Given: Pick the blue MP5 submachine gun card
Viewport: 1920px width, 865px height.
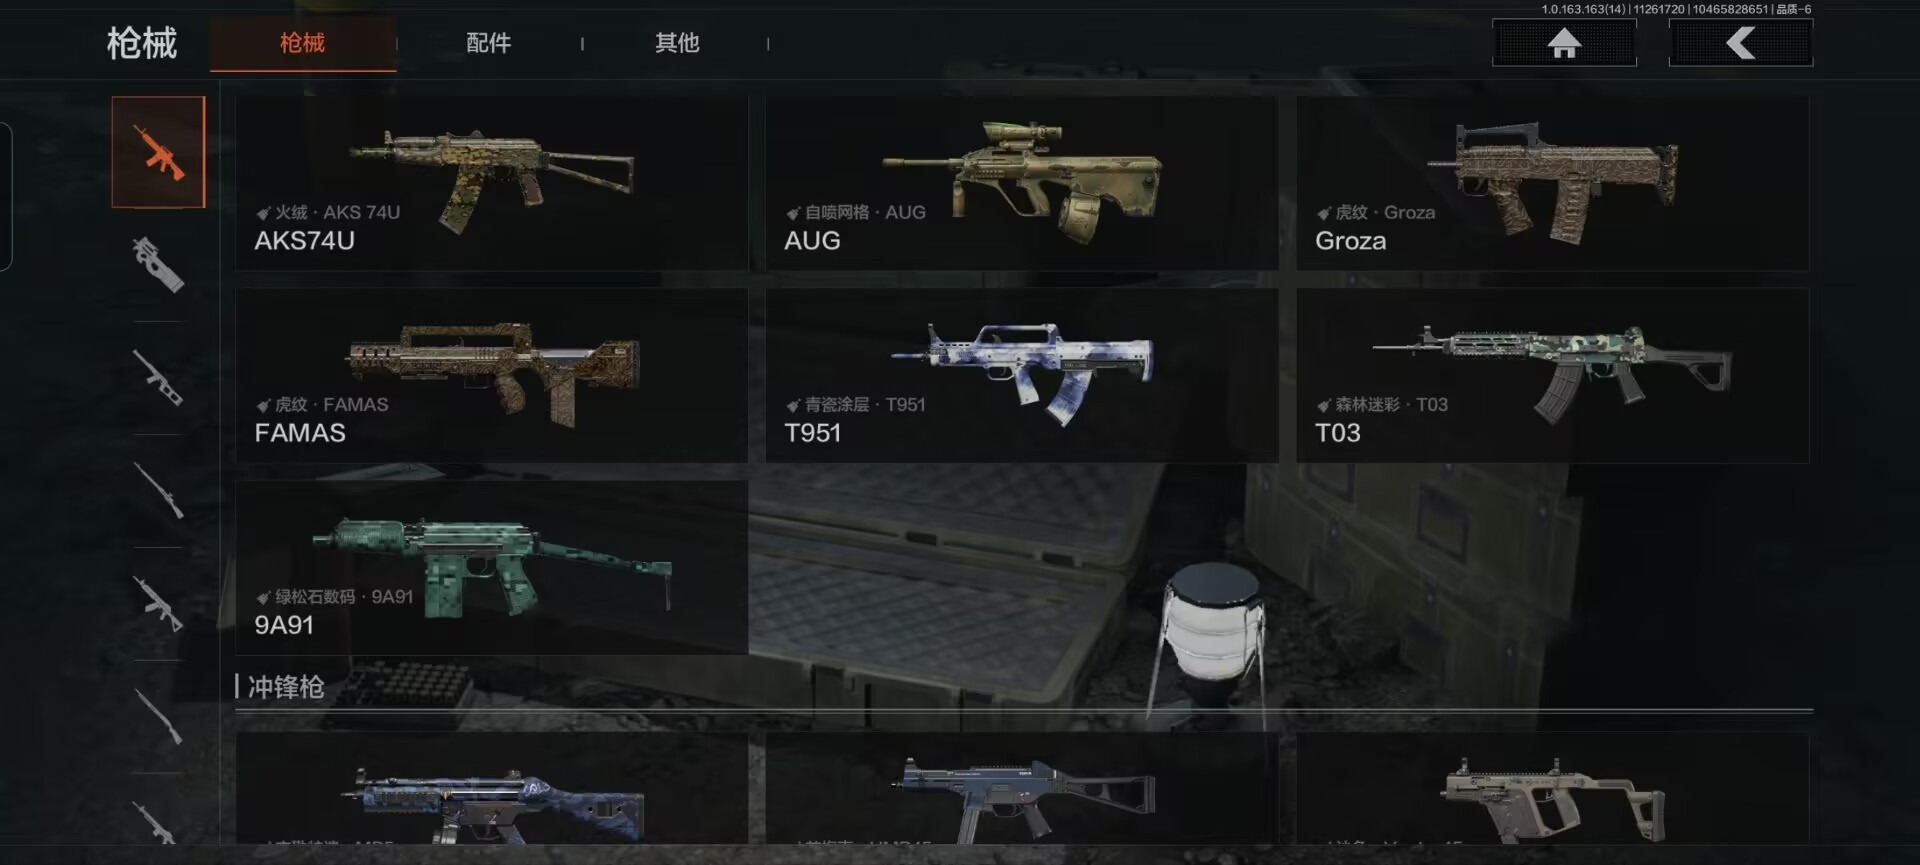Looking at the screenshot, I should point(491,789).
